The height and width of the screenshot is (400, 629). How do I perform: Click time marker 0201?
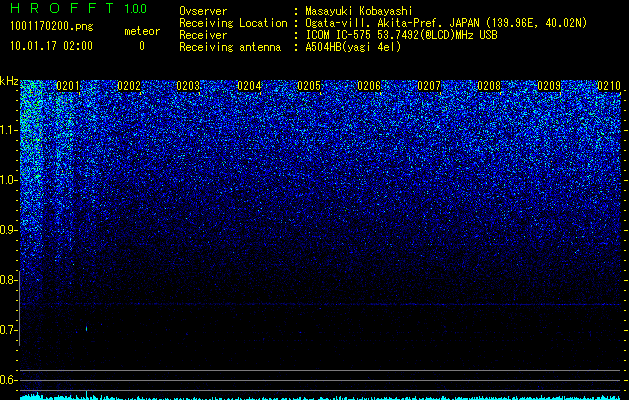[x=68, y=86]
